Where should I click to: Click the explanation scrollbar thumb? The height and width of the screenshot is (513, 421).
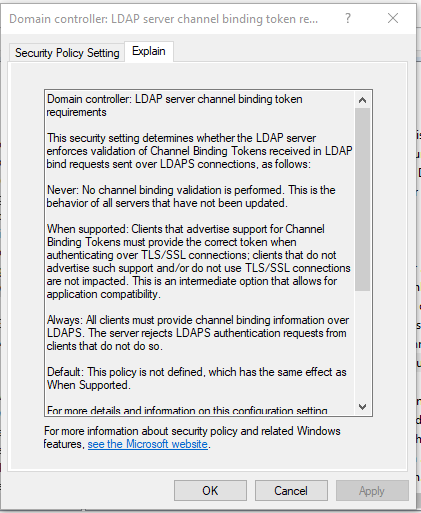click(362, 199)
